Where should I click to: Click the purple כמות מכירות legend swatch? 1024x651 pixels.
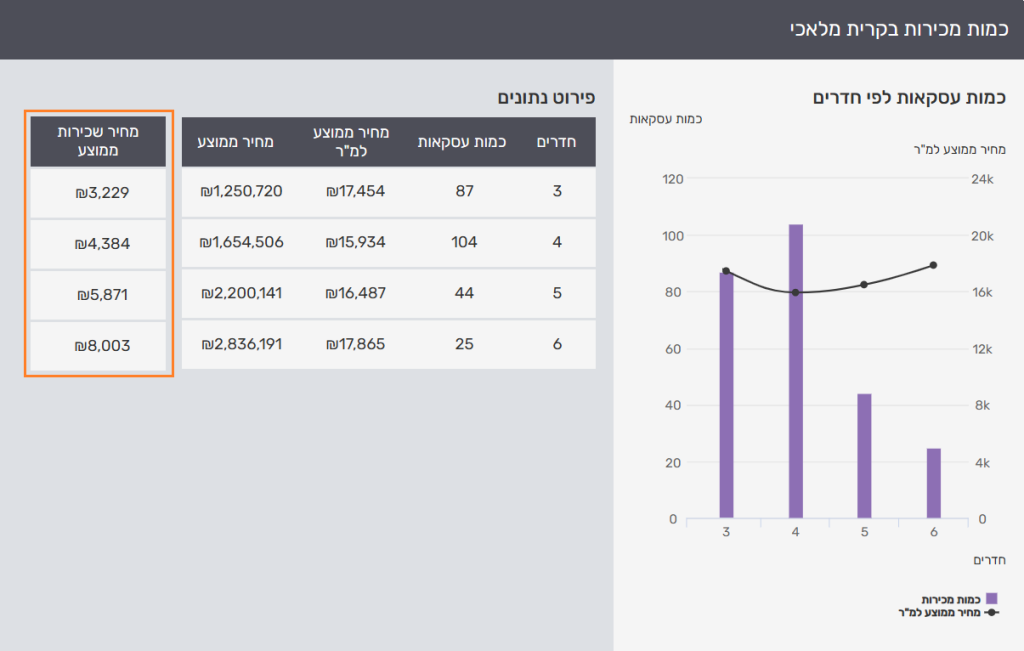pos(991,598)
